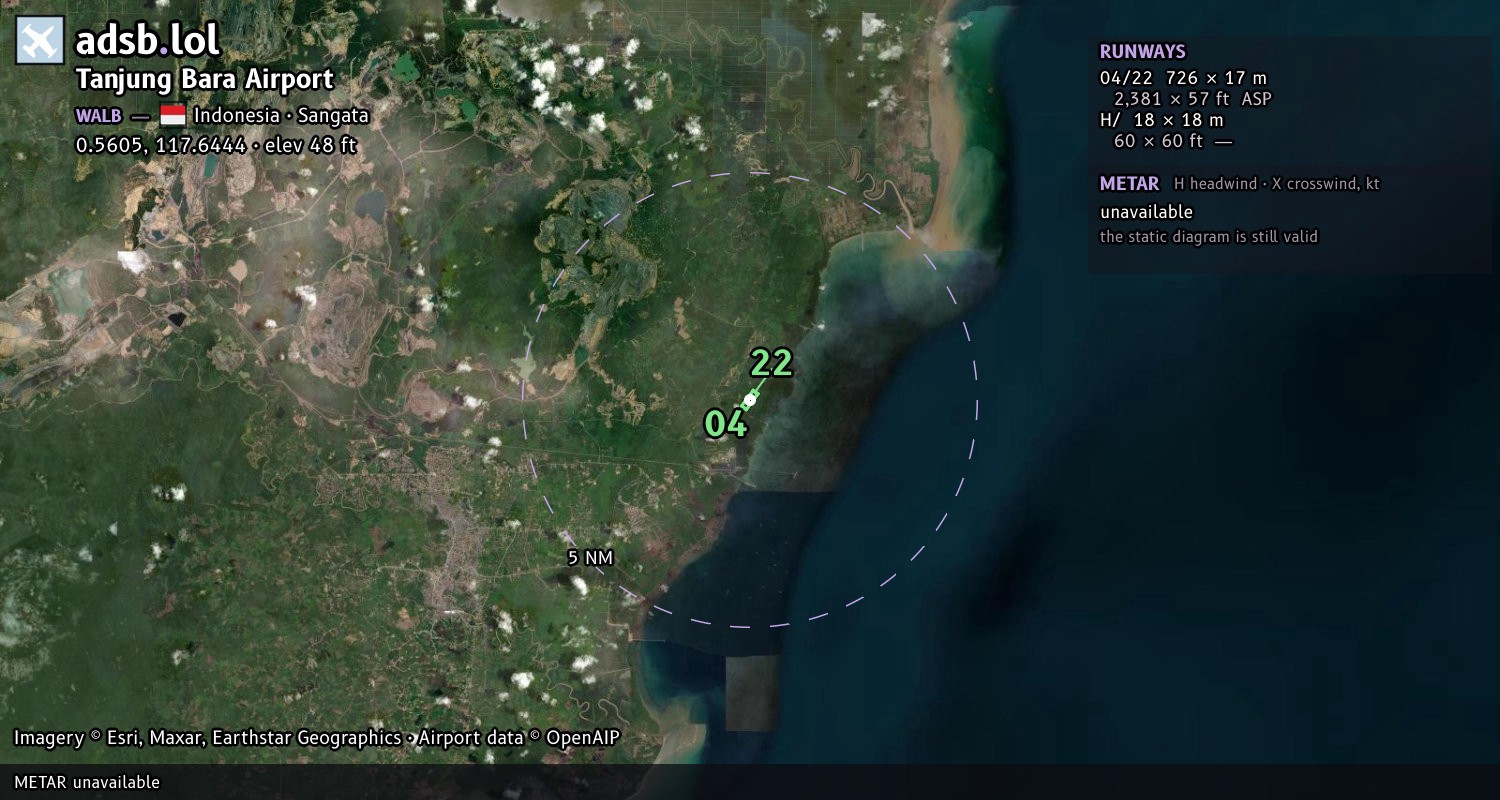Click the RUNWAYS panel heading
This screenshot has height=800, width=1500.
pyautogui.click(x=1142, y=52)
